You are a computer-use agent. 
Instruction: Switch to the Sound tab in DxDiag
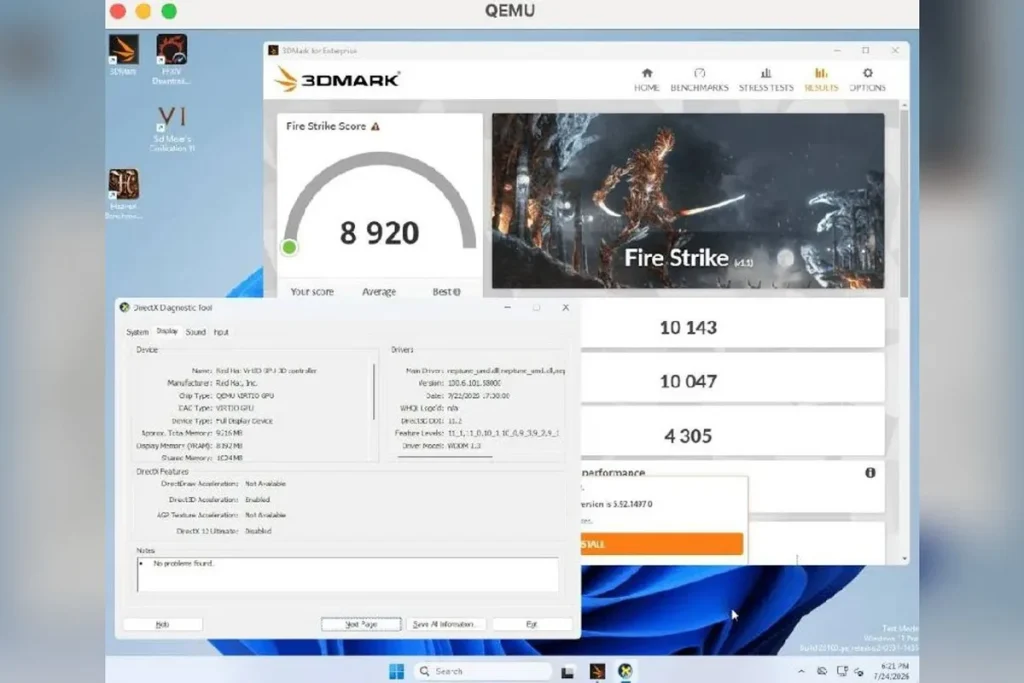coord(196,332)
